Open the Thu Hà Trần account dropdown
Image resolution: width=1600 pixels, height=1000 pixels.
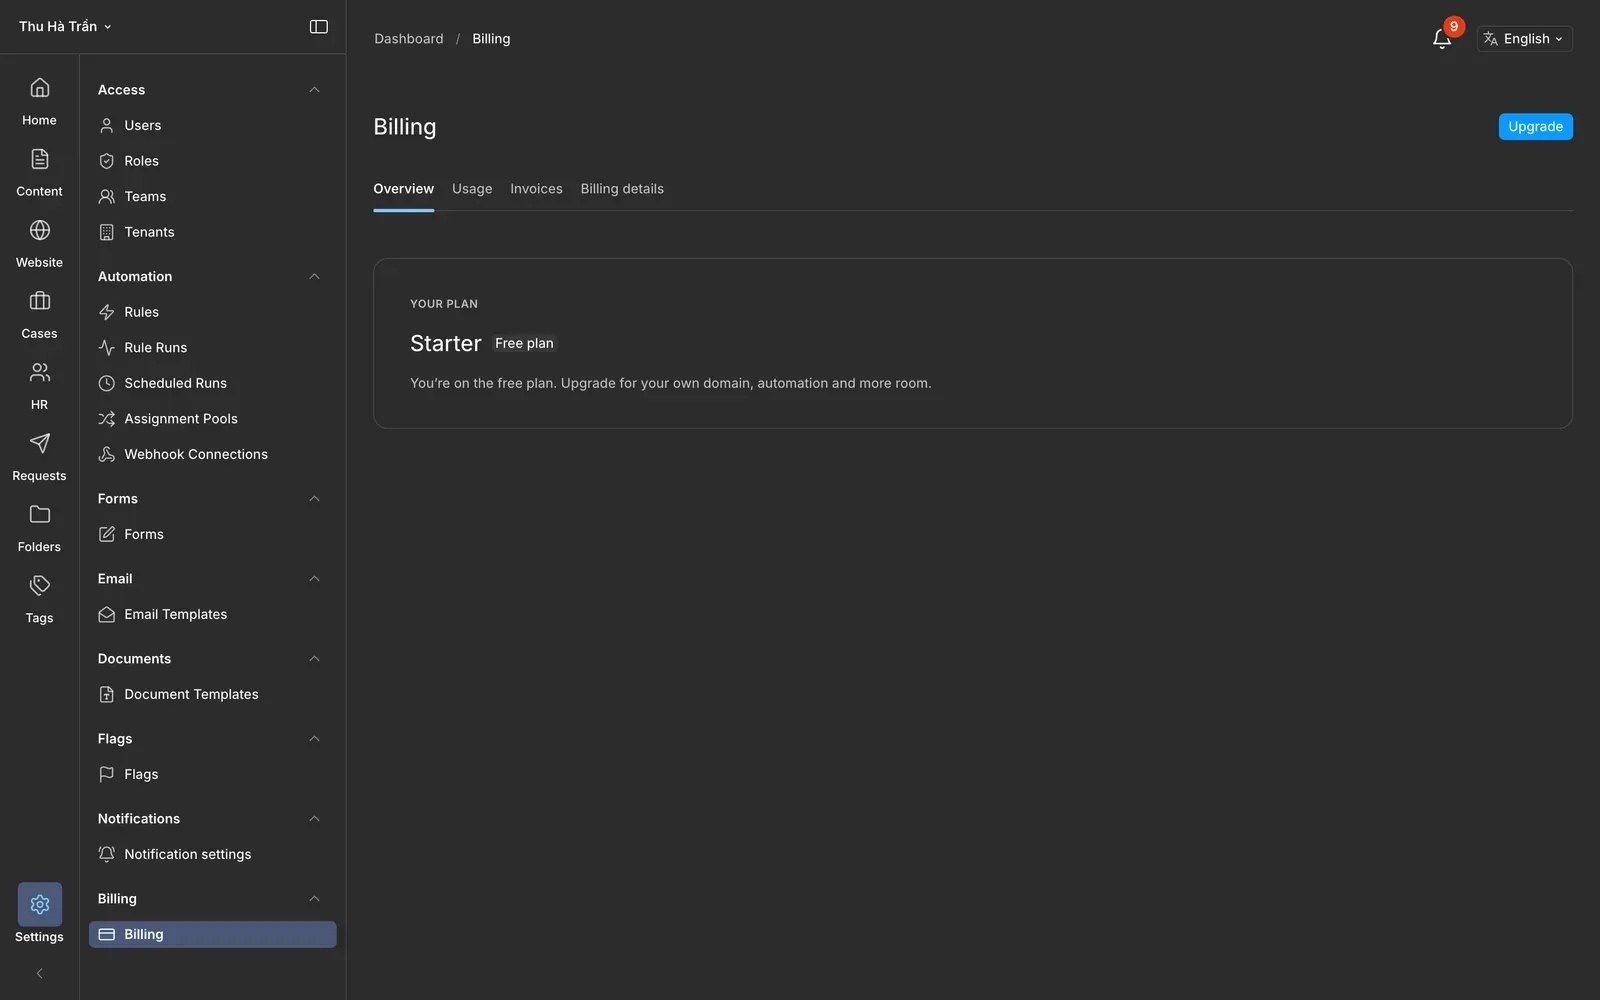[65, 27]
